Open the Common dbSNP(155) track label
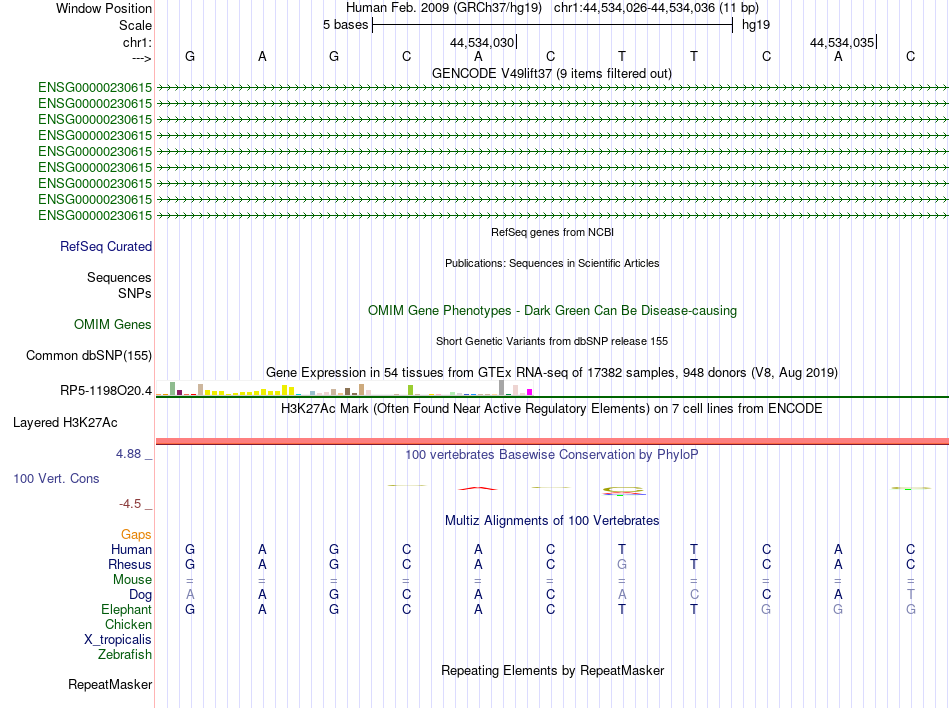The image size is (950, 708). pyautogui.click(x=89, y=356)
